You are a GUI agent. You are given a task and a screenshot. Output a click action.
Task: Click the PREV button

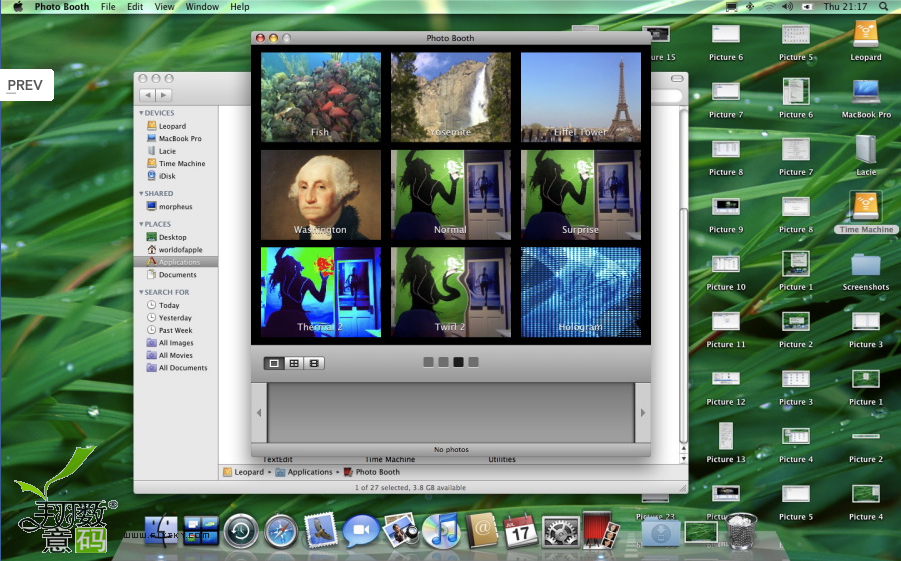click(25, 85)
